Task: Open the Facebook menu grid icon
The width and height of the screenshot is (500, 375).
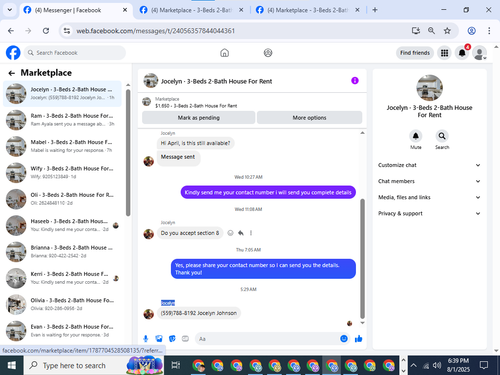Action: [x=444, y=53]
